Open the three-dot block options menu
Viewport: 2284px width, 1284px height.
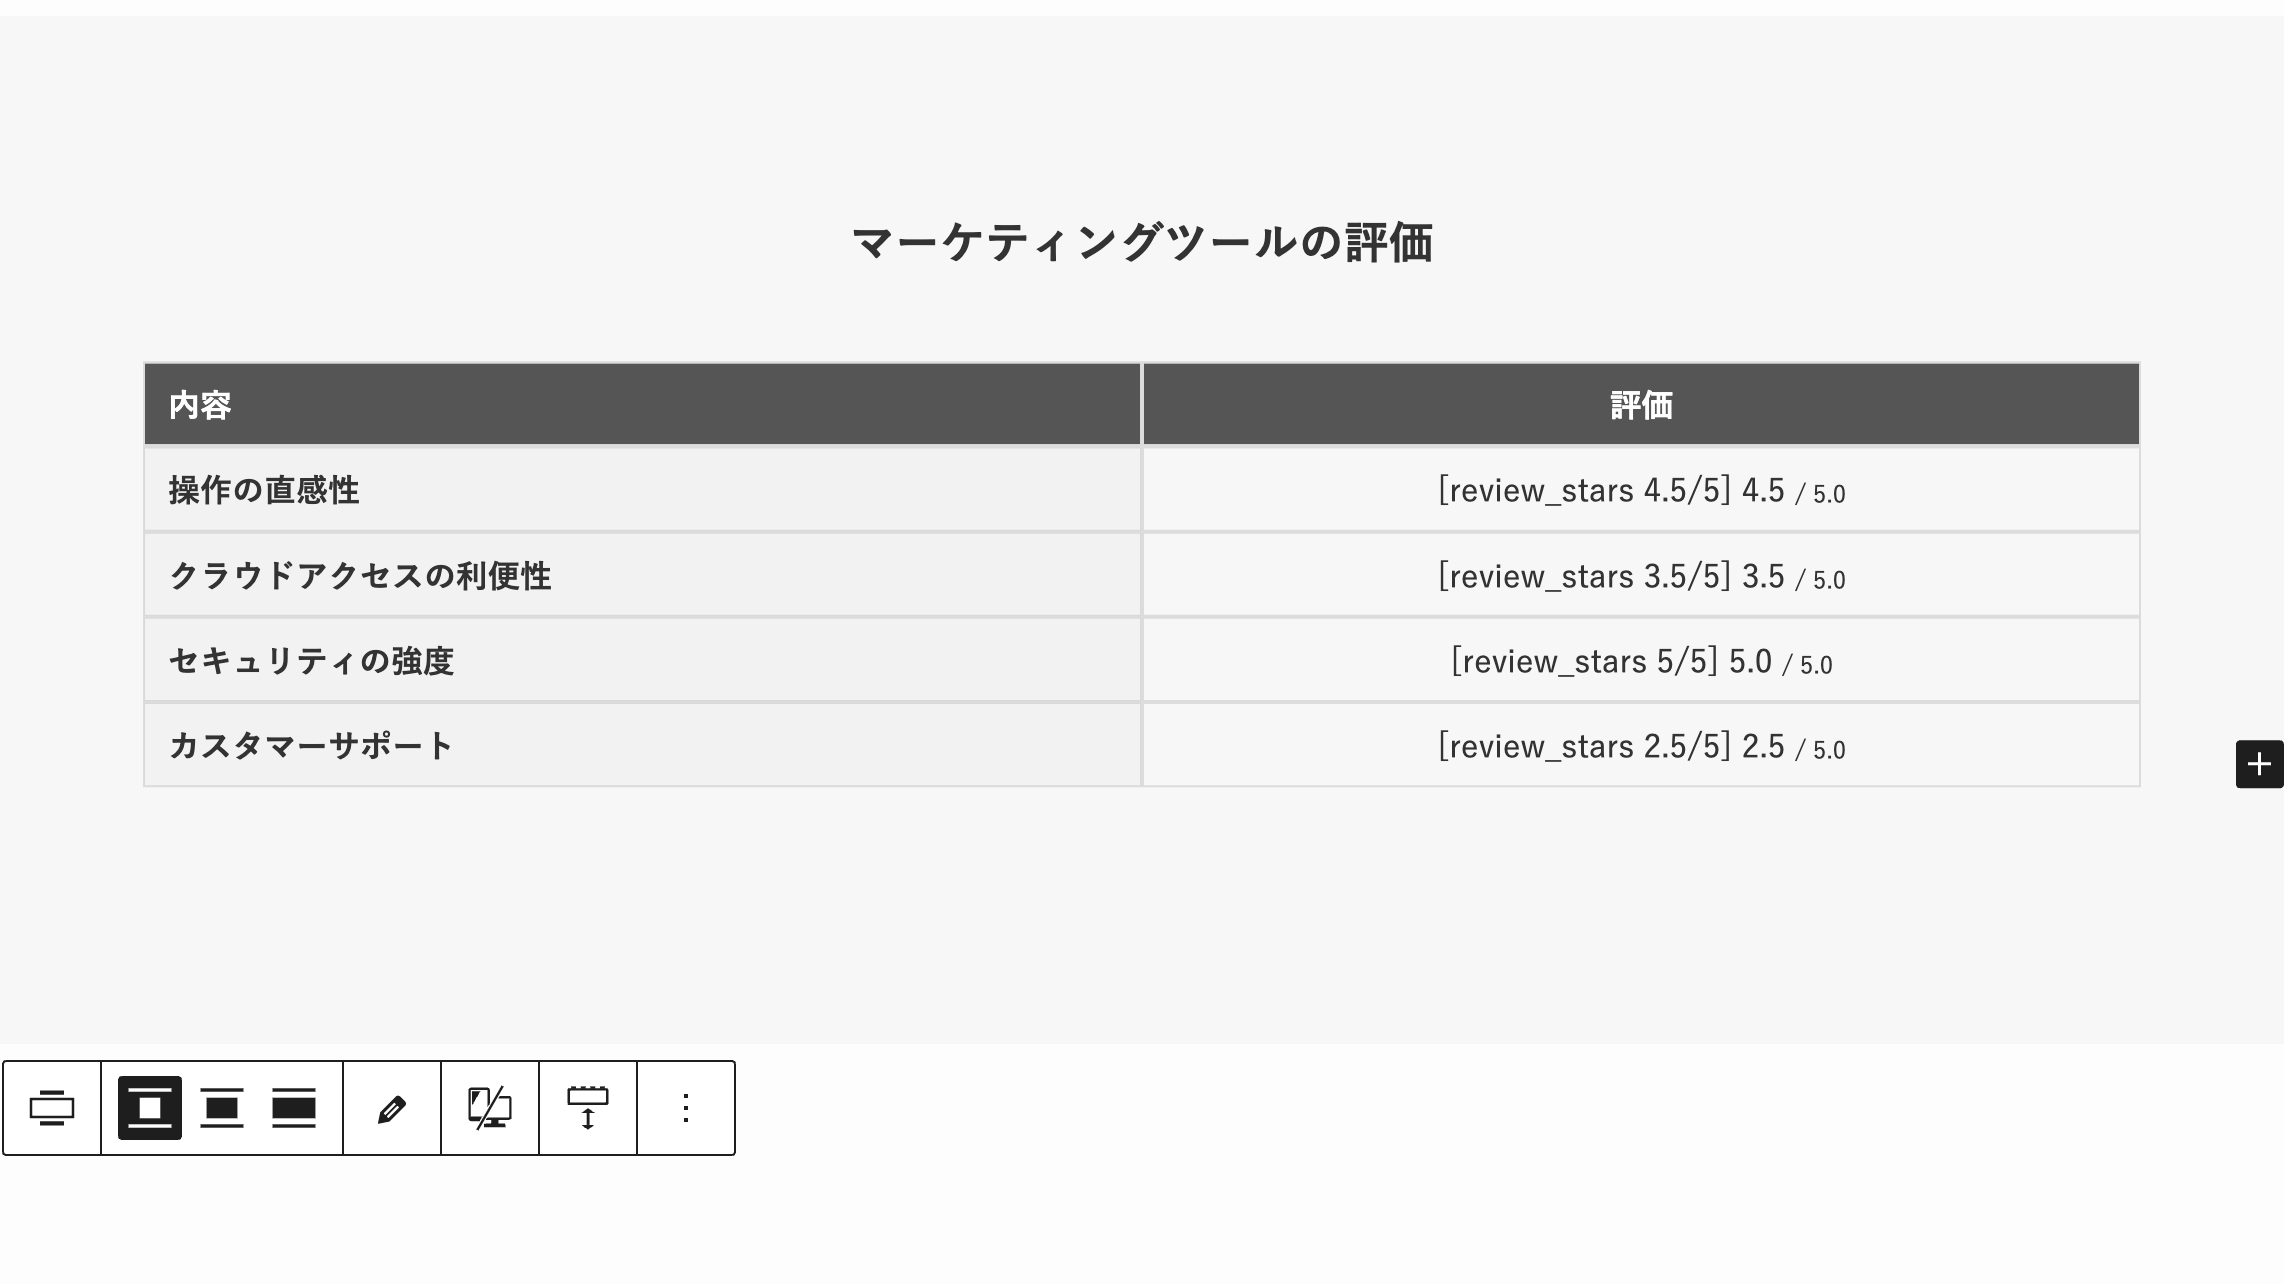click(686, 1108)
